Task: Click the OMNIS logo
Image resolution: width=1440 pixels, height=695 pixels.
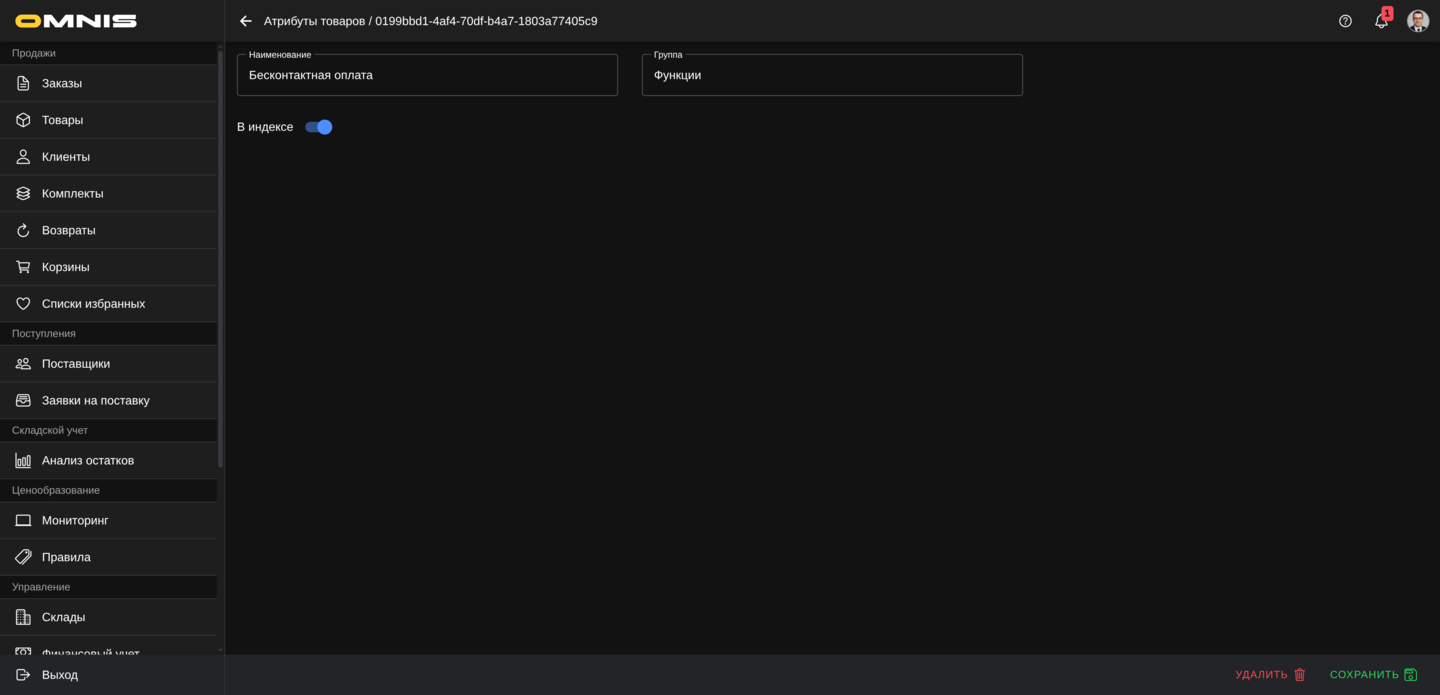Action: [x=76, y=21]
